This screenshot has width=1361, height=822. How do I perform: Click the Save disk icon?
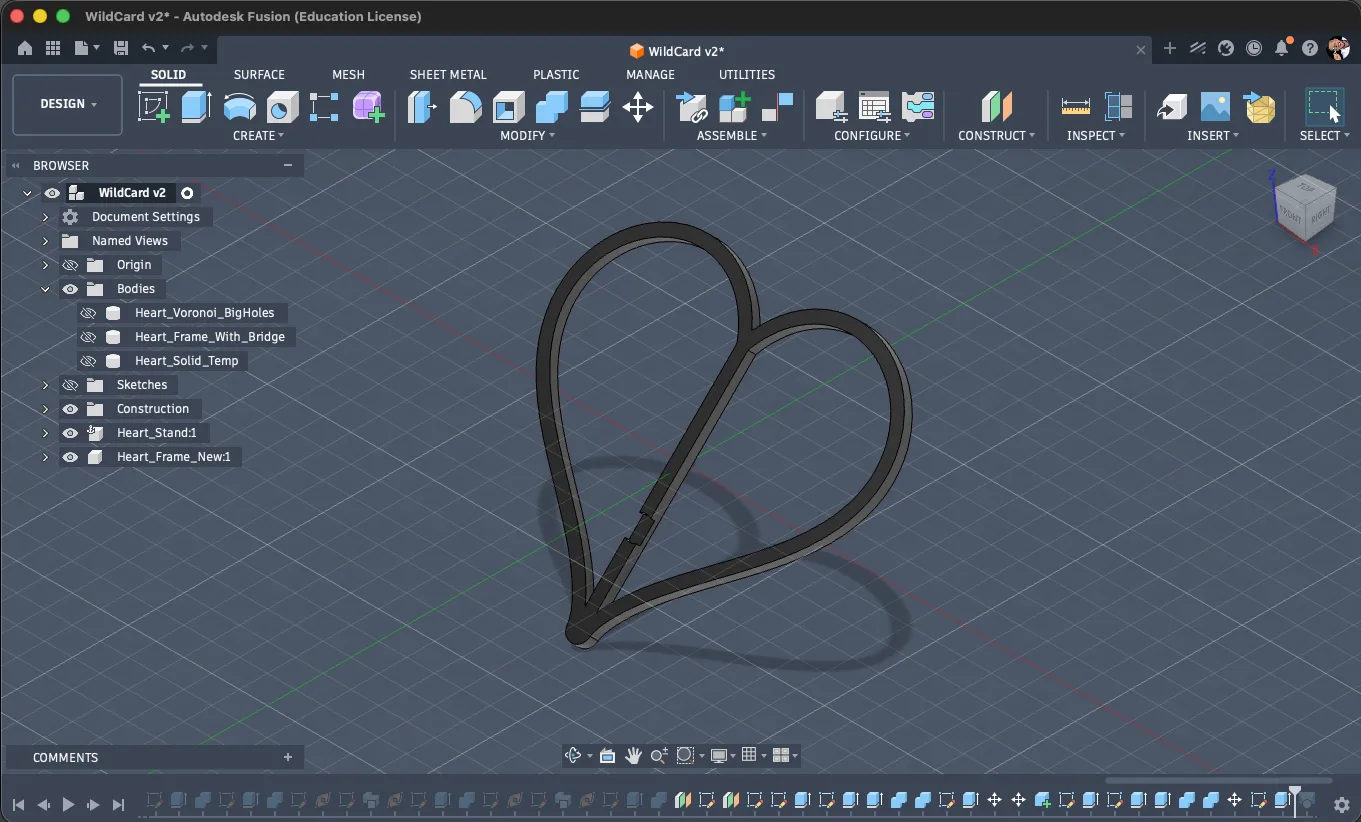[121, 48]
